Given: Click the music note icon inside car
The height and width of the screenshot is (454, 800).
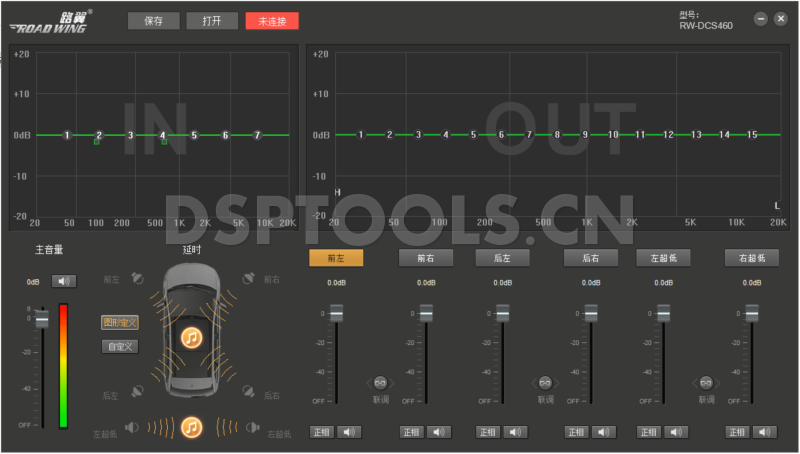Looking at the screenshot, I should 191,338.
